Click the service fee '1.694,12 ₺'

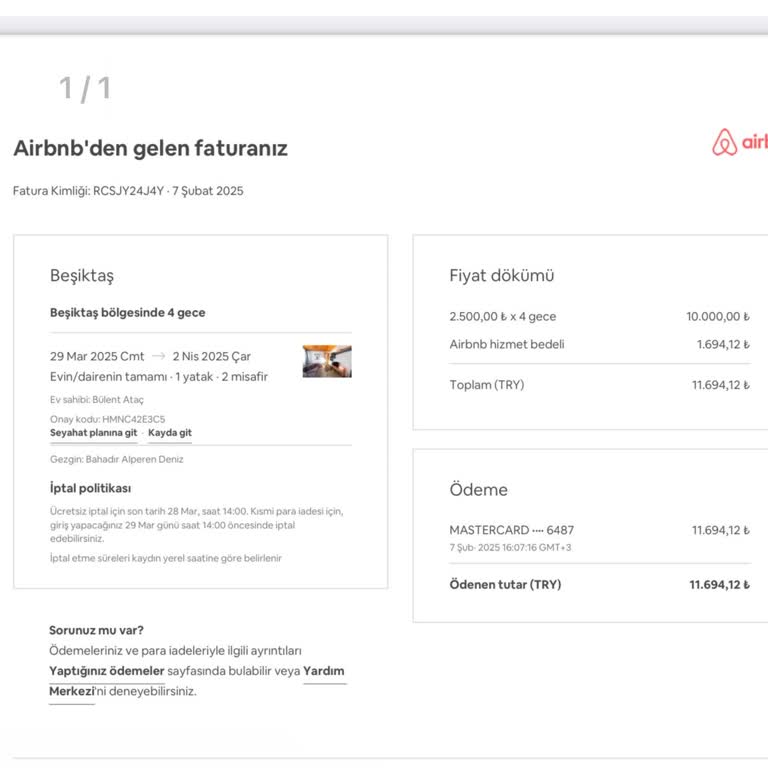click(723, 344)
